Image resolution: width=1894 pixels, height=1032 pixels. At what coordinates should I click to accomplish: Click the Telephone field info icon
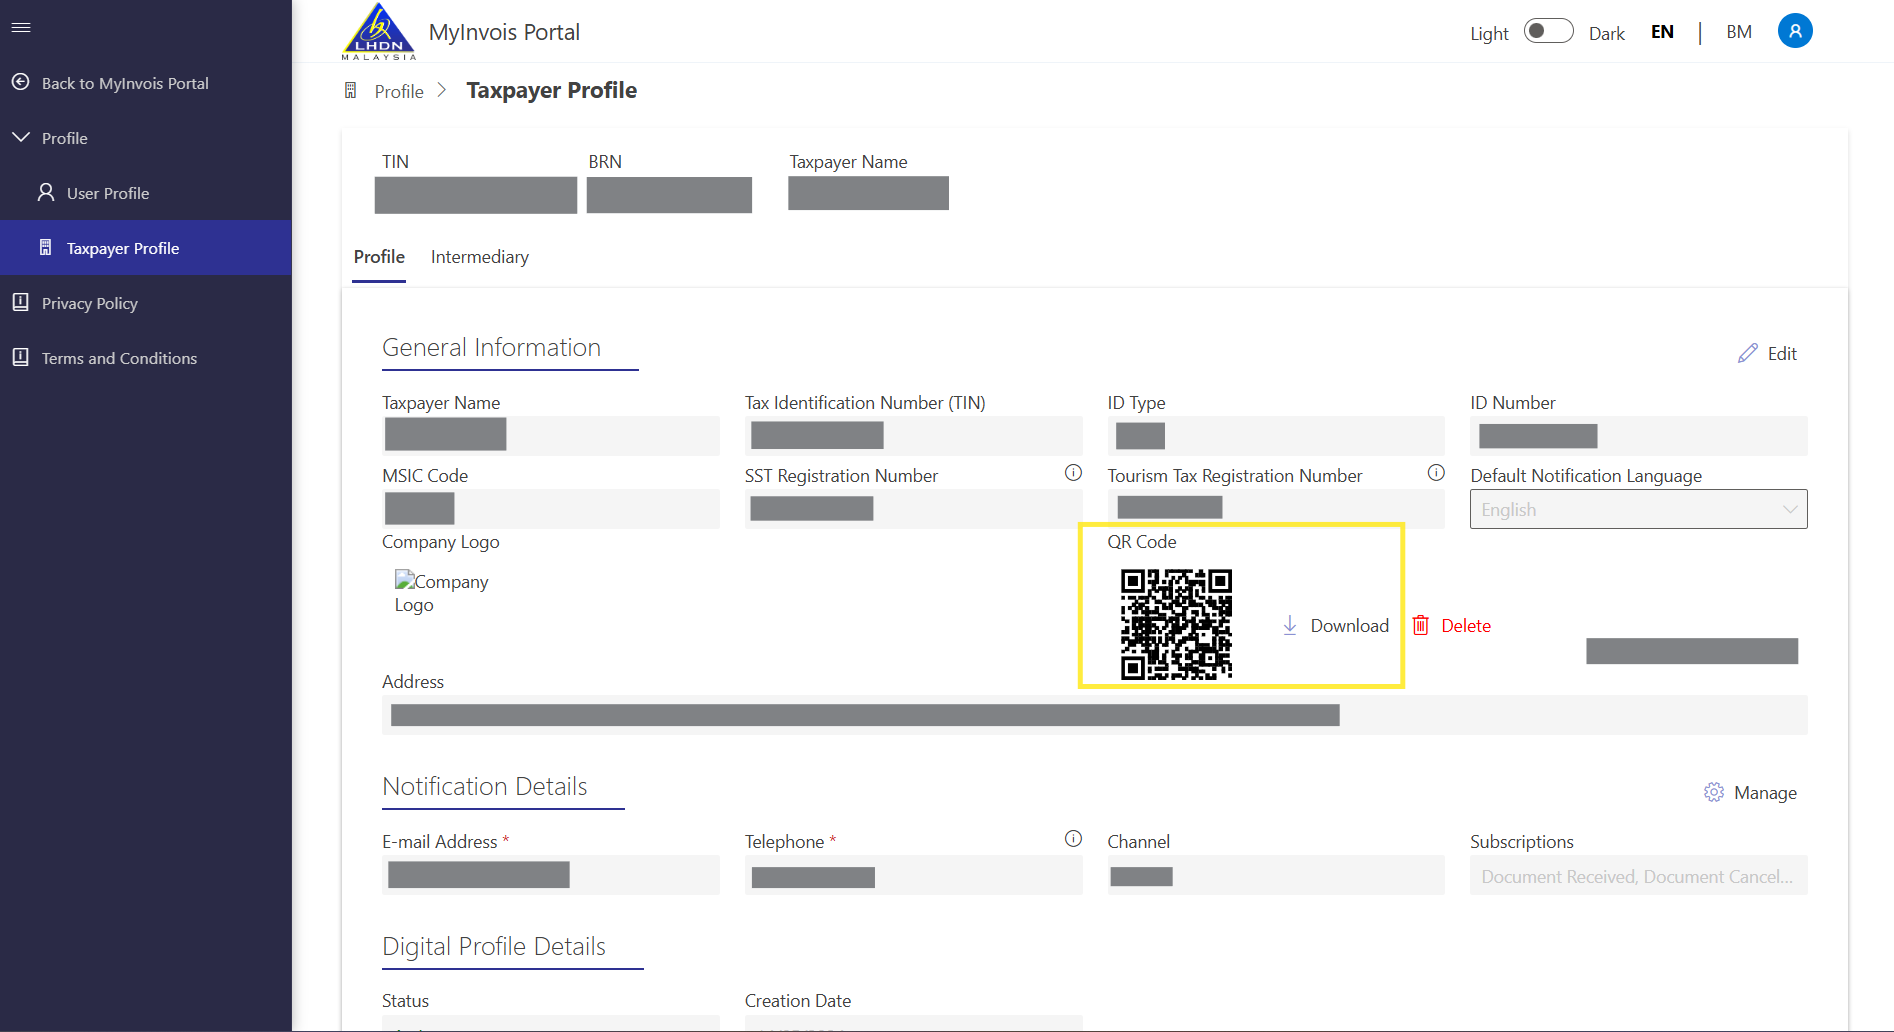1073,839
